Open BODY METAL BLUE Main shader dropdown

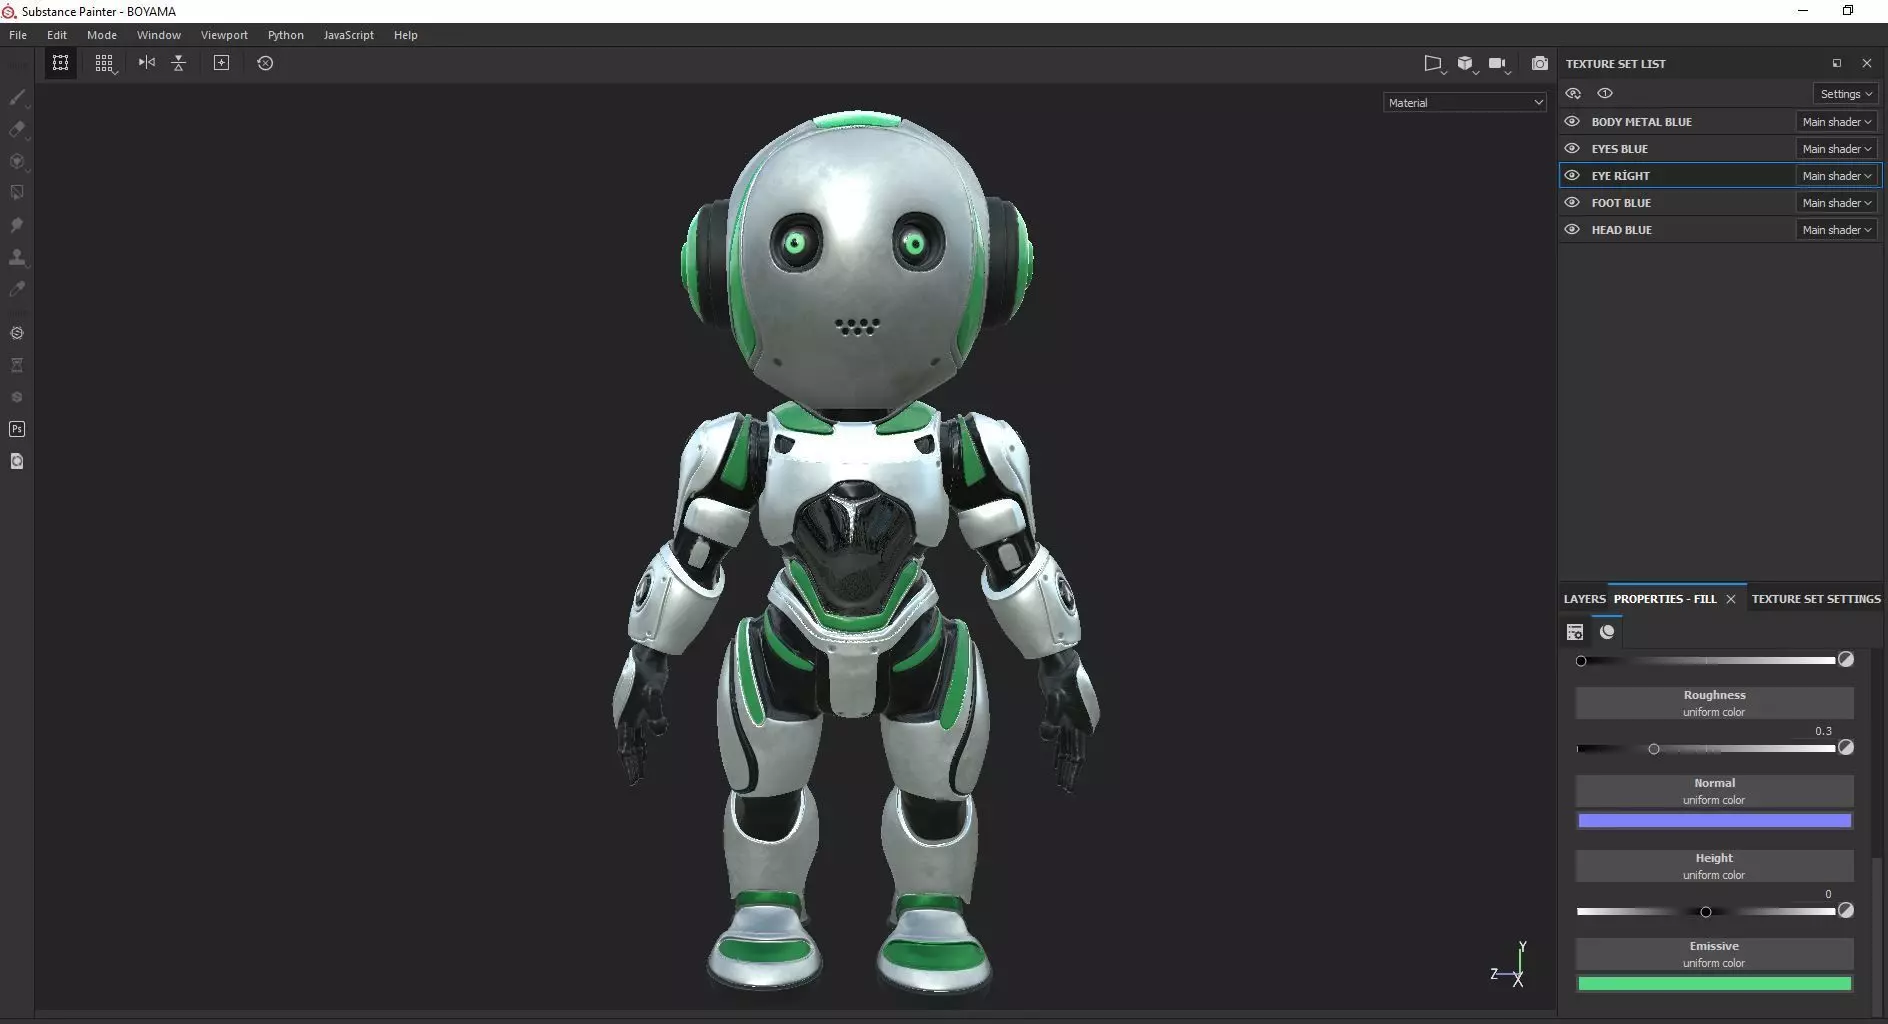1837,122
